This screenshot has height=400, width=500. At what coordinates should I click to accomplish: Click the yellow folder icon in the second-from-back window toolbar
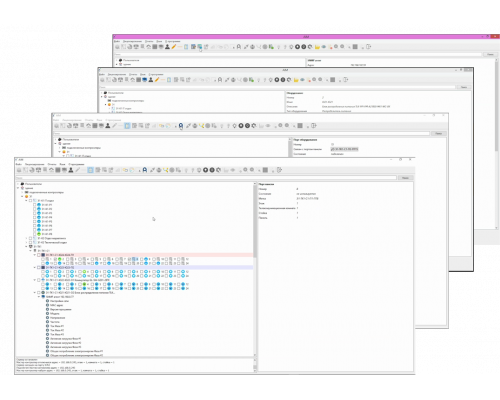click(296, 80)
